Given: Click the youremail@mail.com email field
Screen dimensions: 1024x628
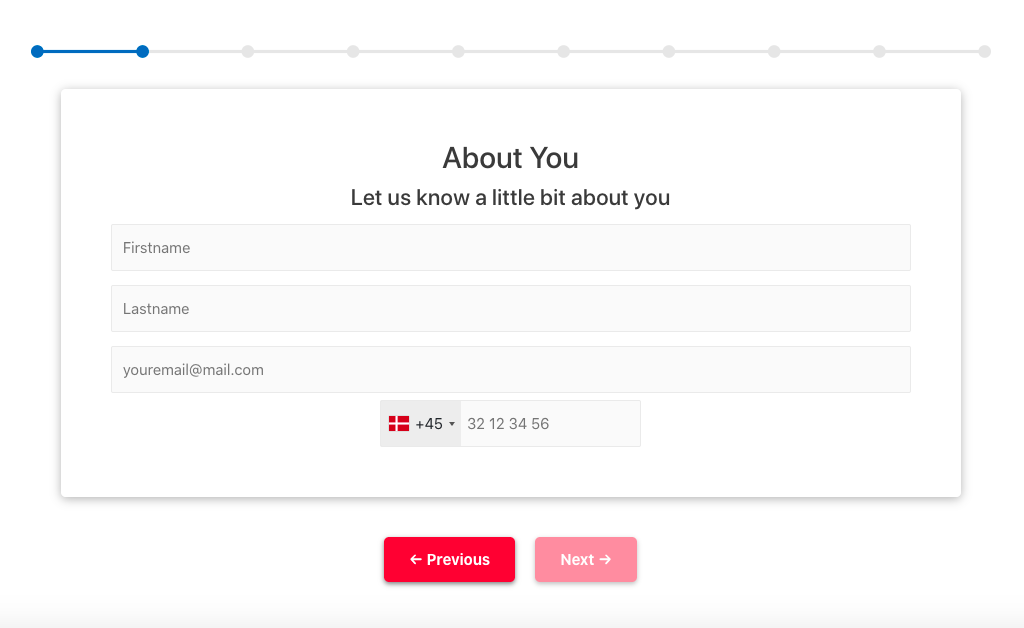Looking at the screenshot, I should pyautogui.click(x=511, y=369).
